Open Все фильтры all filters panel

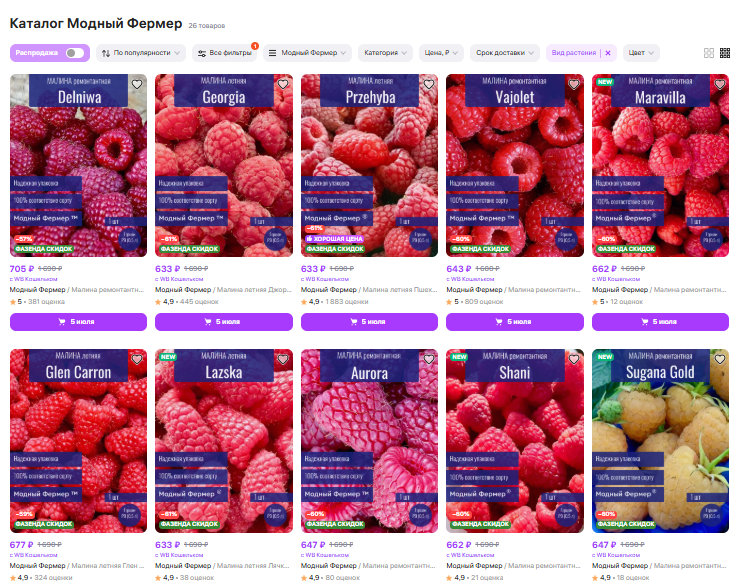pos(225,53)
